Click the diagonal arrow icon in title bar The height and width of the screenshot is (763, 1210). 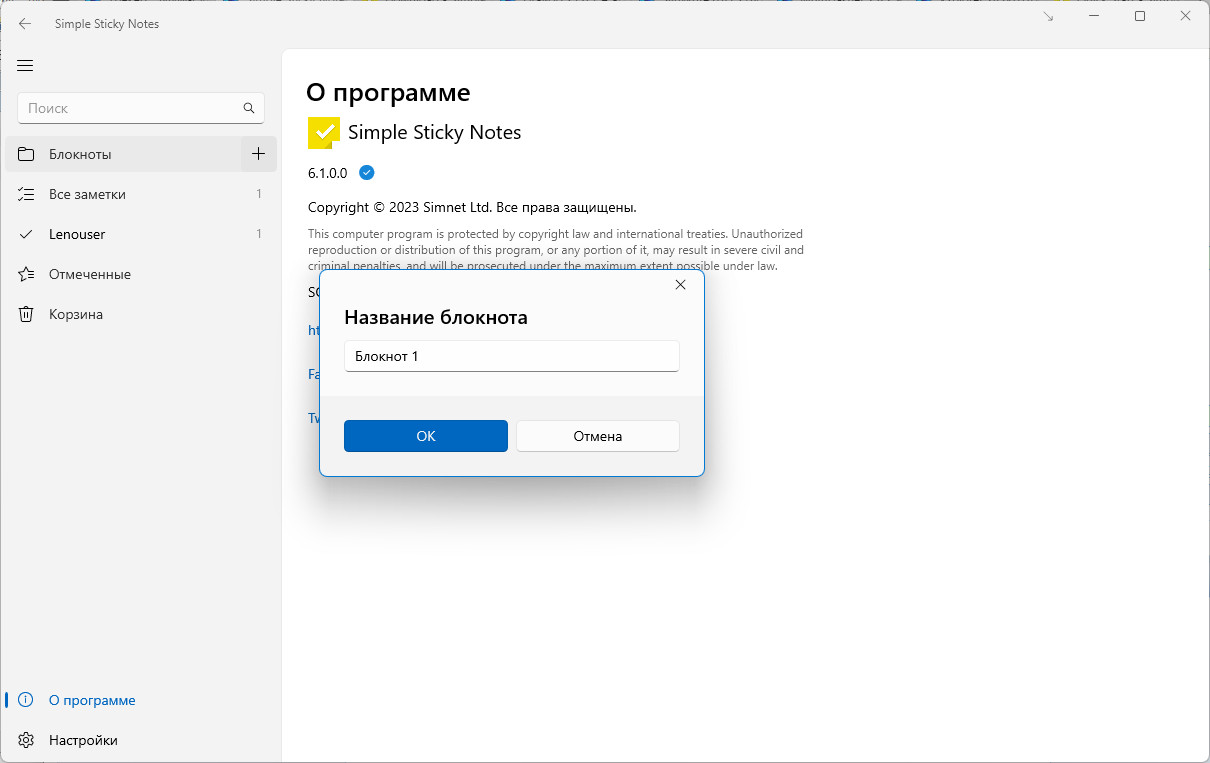(1048, 17)
